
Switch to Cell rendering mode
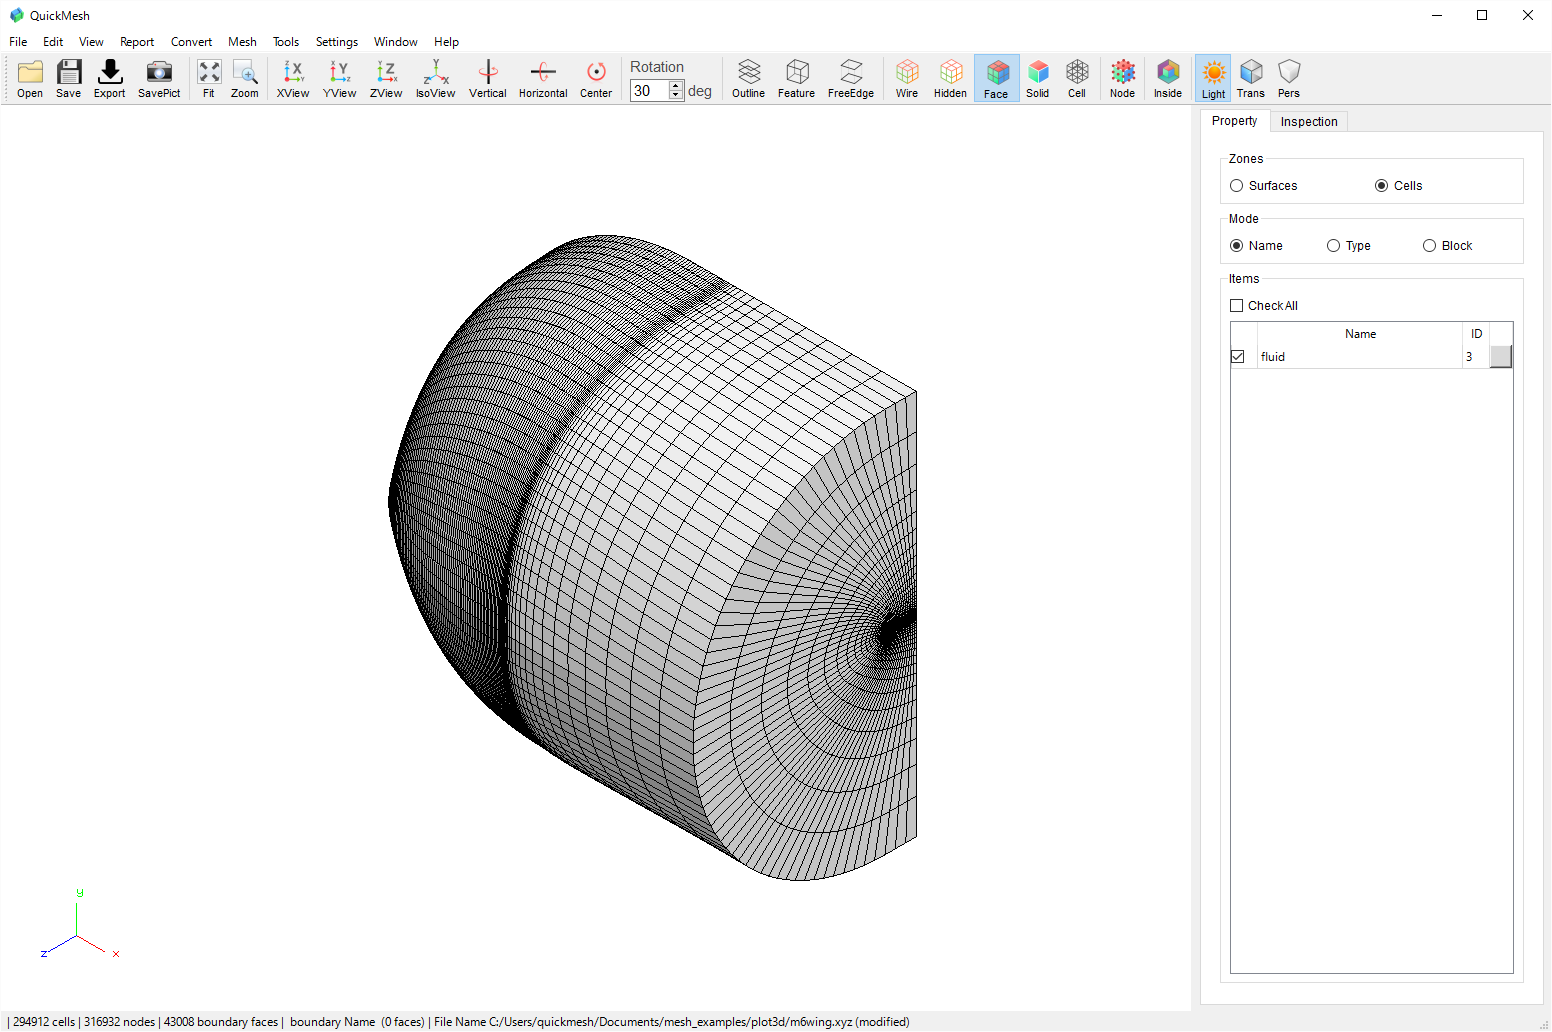click(x=1077, y=78)
